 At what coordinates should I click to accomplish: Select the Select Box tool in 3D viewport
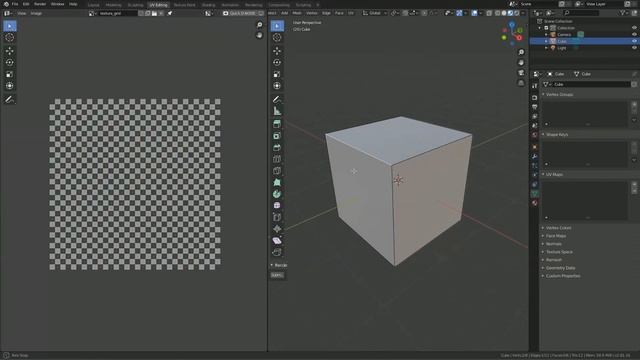[277, 26]
